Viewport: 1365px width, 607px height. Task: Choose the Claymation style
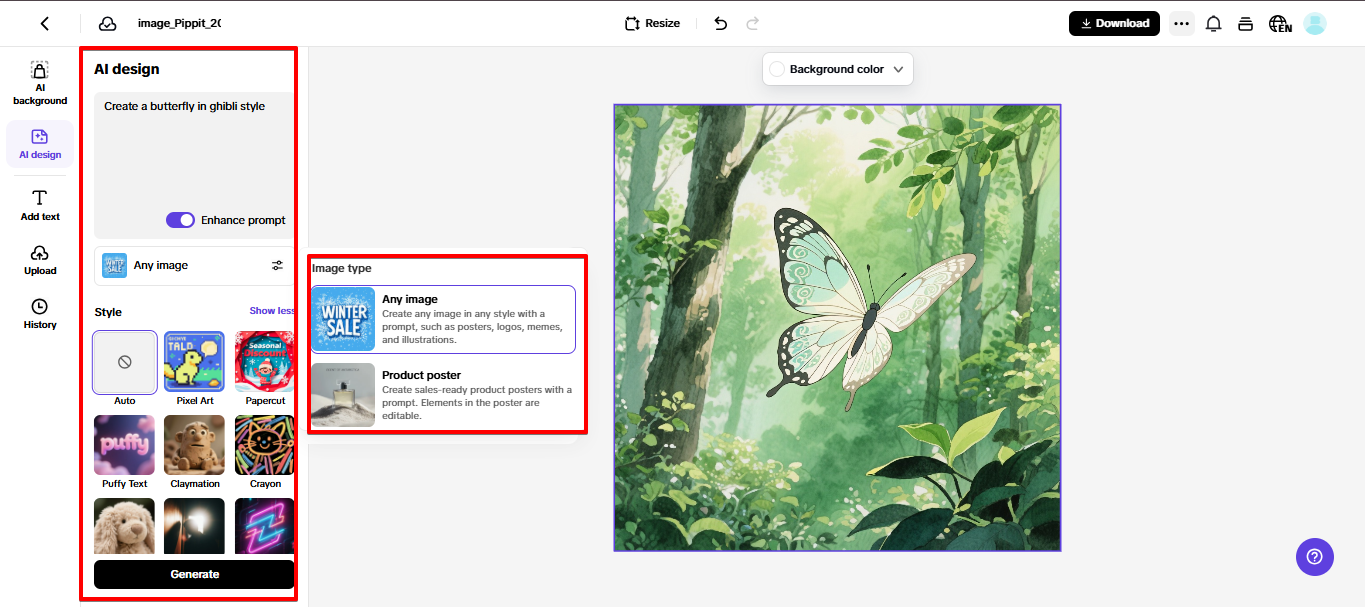(x=194, y=445)
